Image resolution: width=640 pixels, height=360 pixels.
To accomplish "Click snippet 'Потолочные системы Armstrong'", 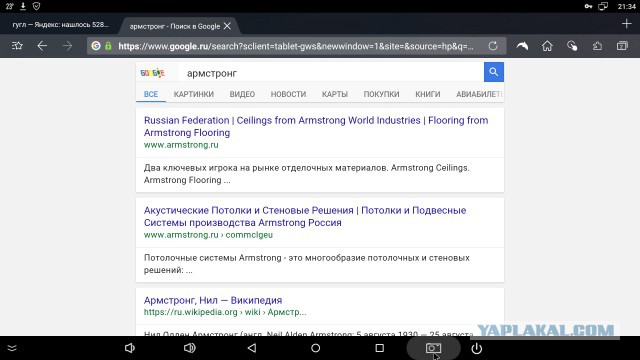I will tap(307, 264).
